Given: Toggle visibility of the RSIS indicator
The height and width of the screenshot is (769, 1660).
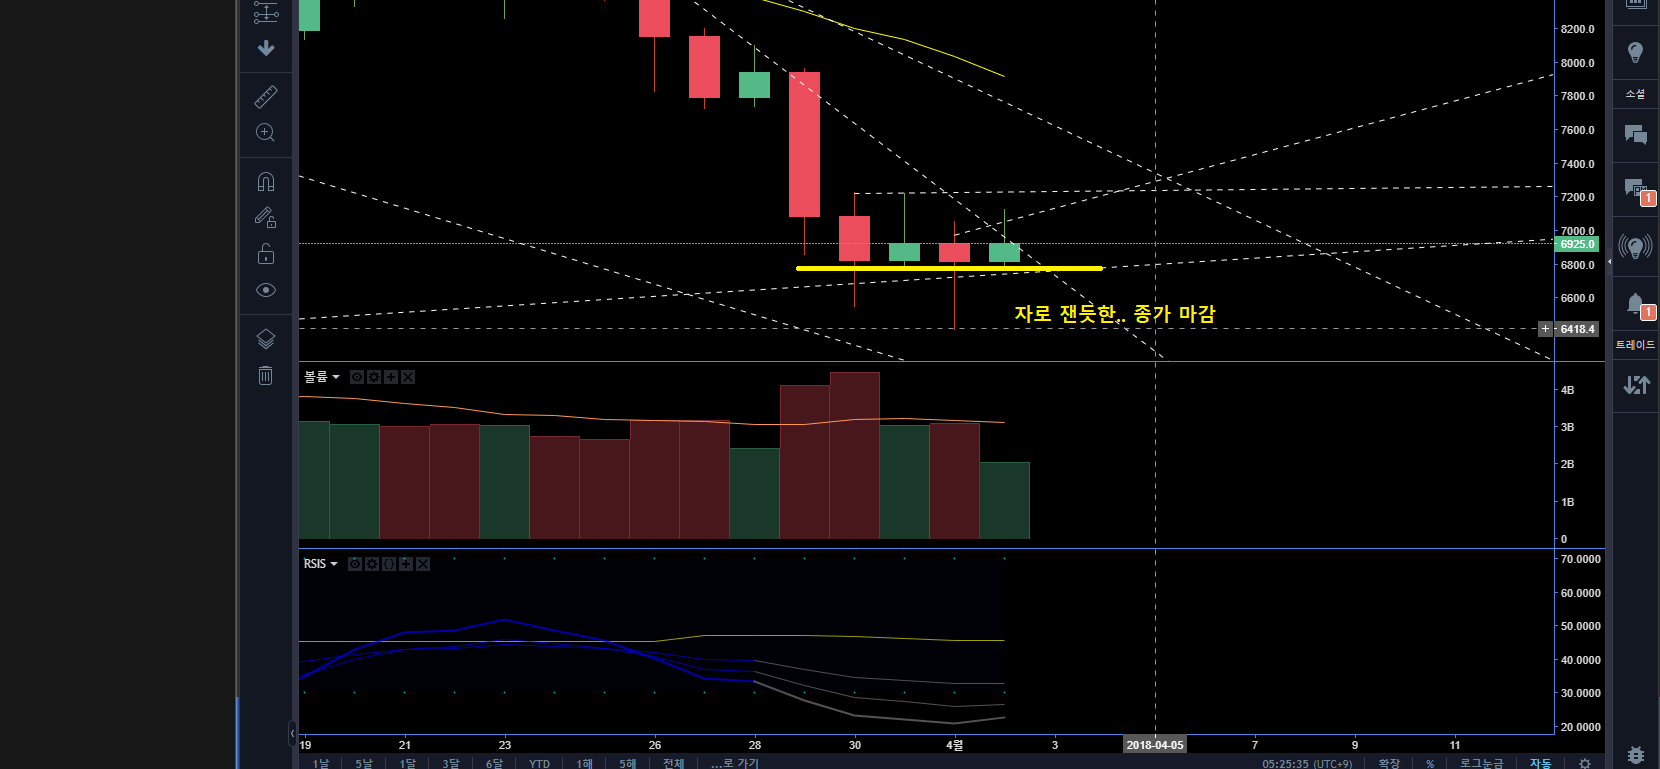Looking at the screenshot, I should pyautogui.click(x=355, y=564).
